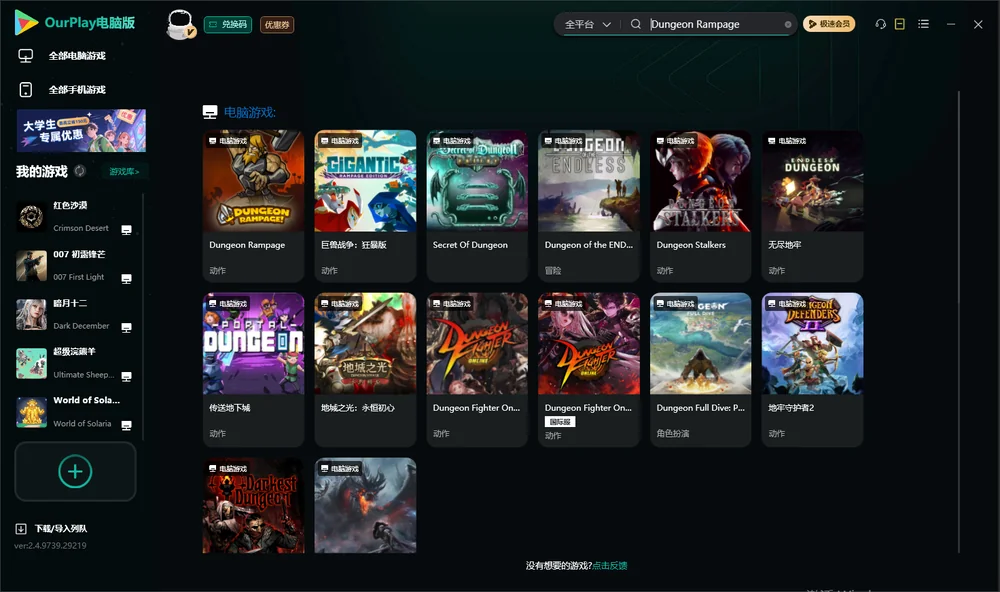The height and width of the screenshot is (592, 1000).
Task: Click the results vertical scrollbar
Action: pos(959,322)
